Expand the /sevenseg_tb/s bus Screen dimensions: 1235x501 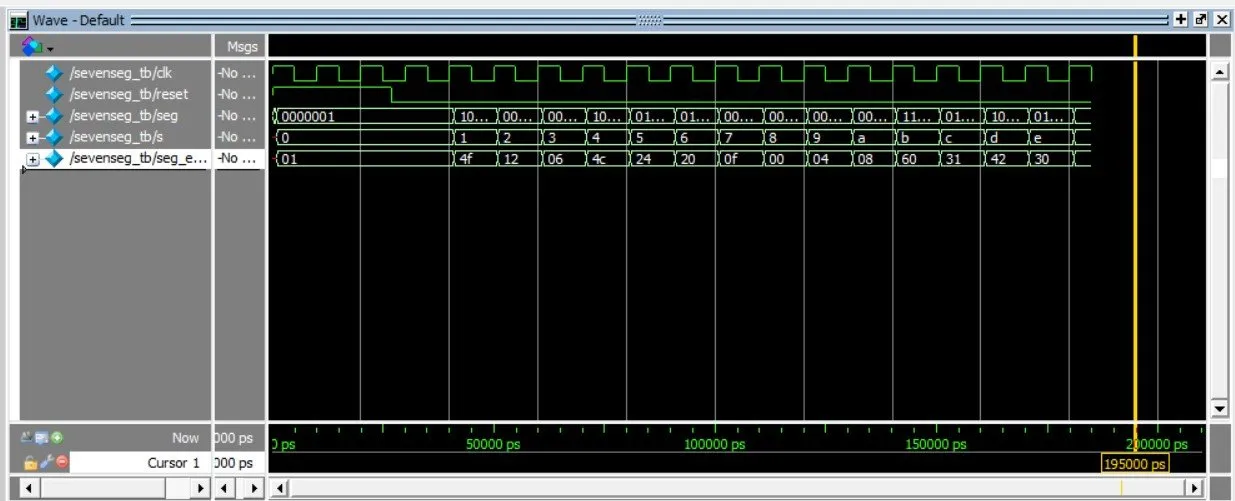pyautogui.click(x=33, y=138)
